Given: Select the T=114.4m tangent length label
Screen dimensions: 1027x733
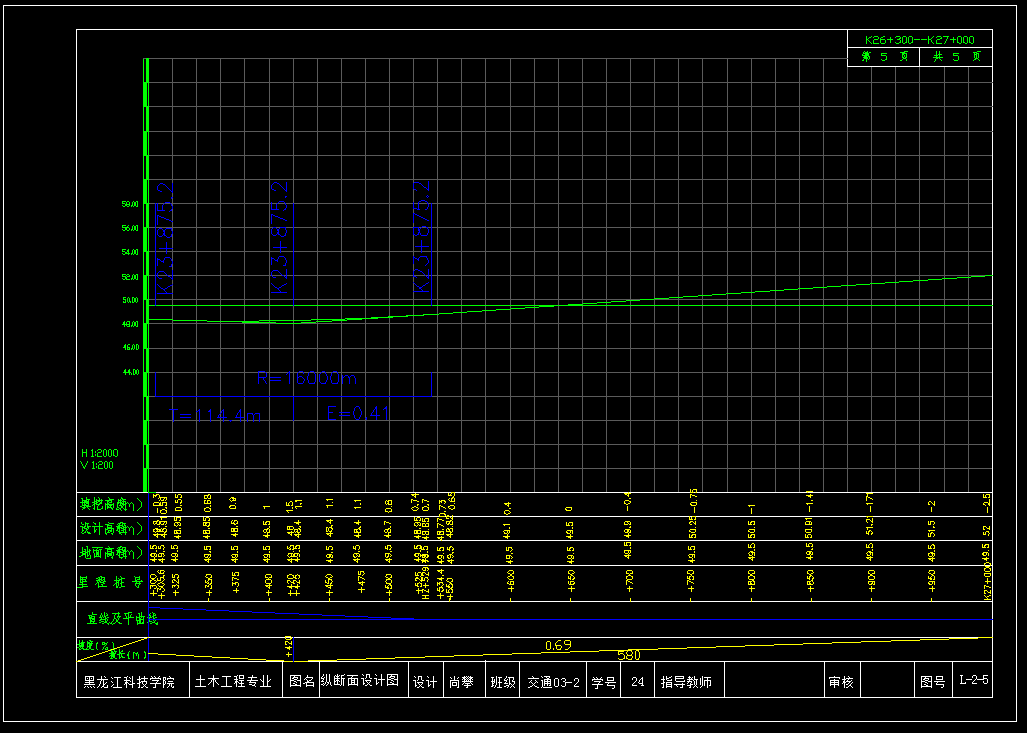Looking at the screenshot, I should click(216, 415).
